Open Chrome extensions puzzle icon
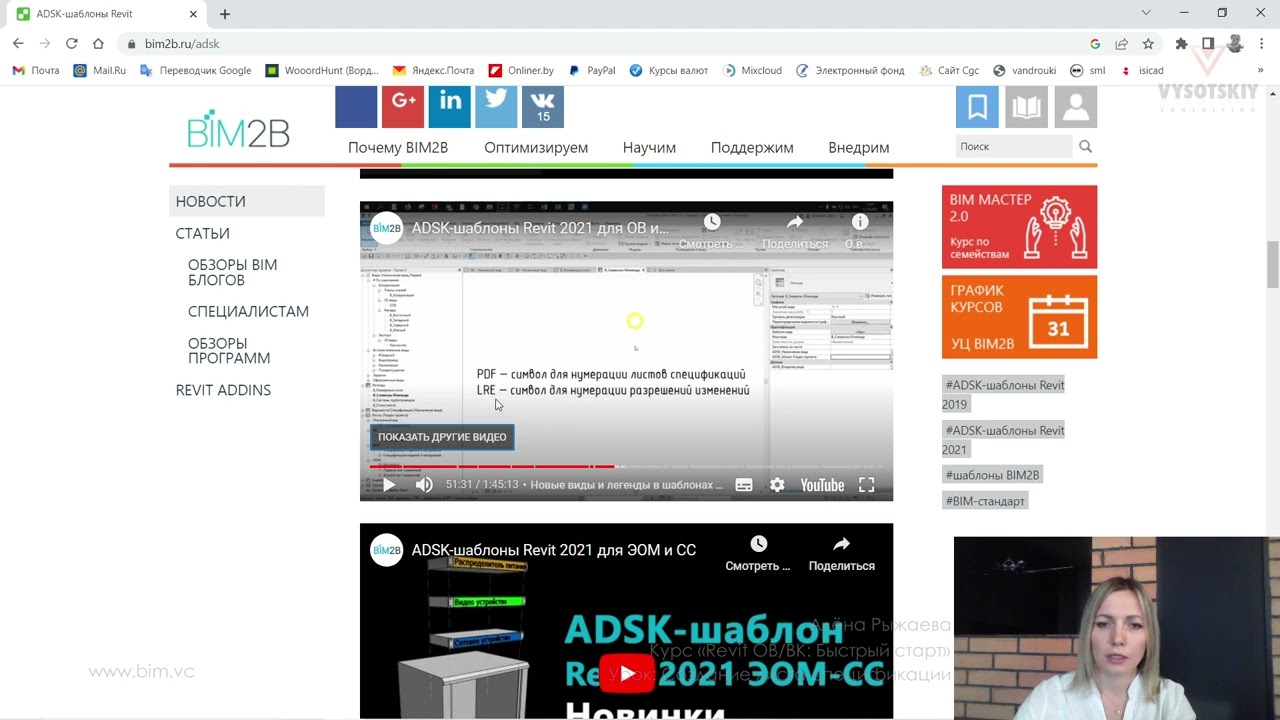This screenshot has width=1280, height=720. point(1181,44)
